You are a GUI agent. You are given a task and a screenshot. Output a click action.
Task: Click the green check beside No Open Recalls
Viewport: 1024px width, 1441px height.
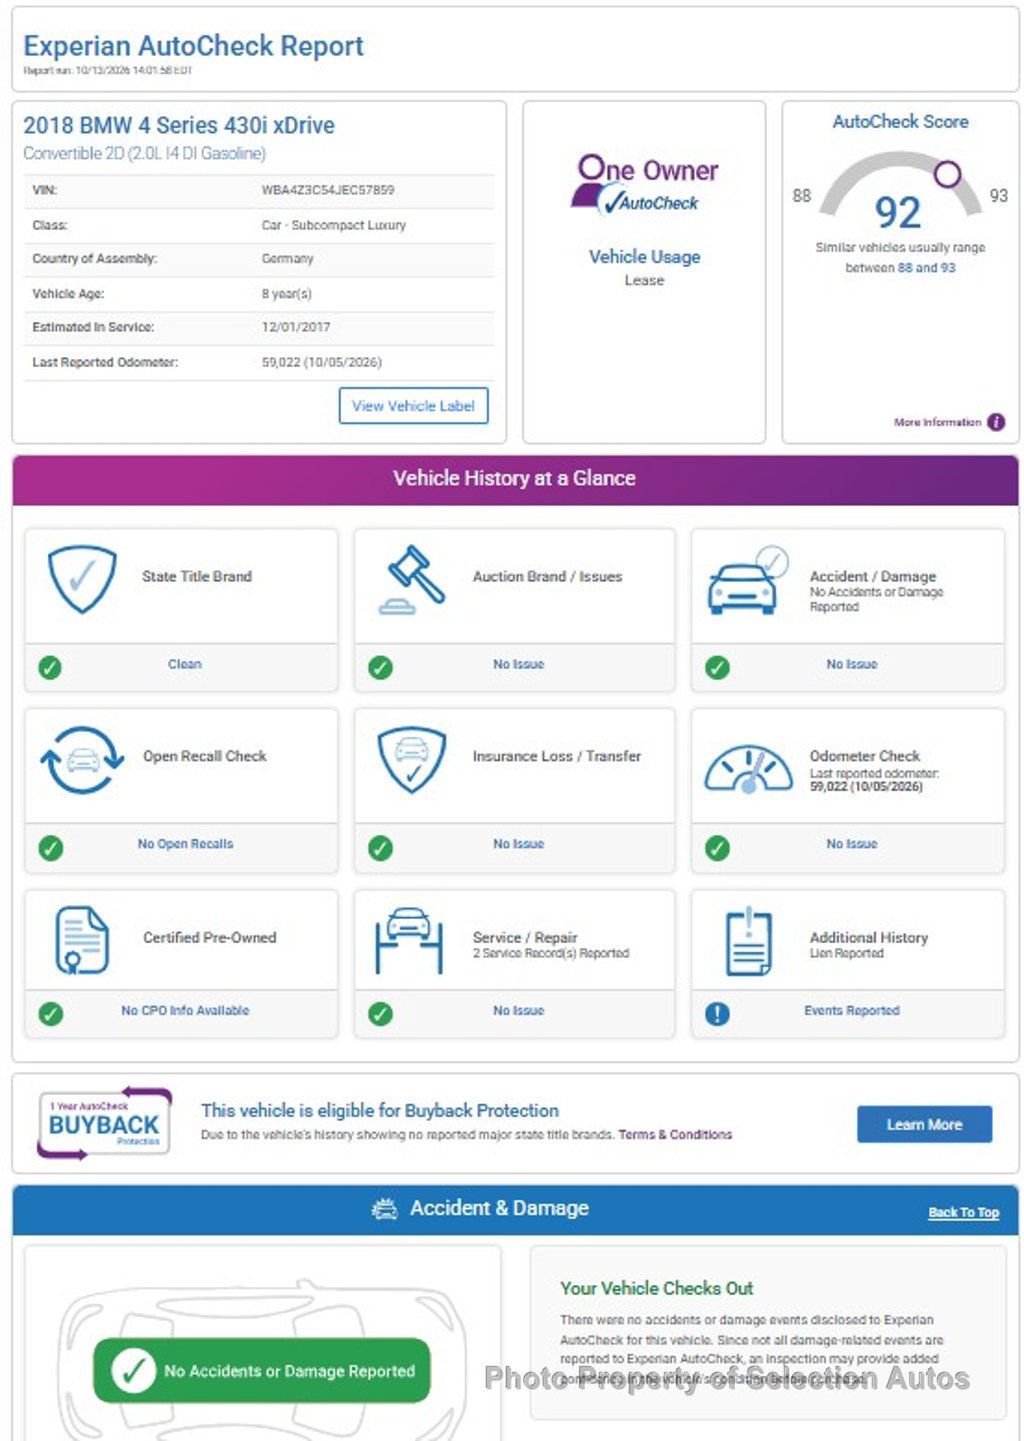click(50, 848)
